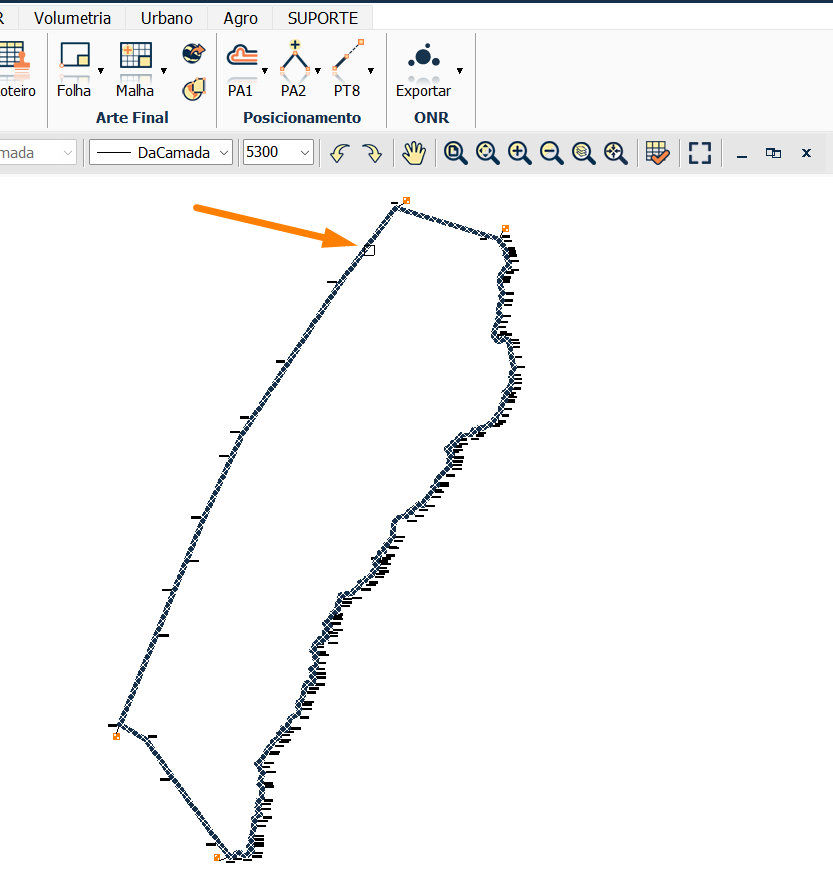Viewport: 833px width, 888px height.
Task: Click the zoom out magnifier
Action: tap(551, 153)
